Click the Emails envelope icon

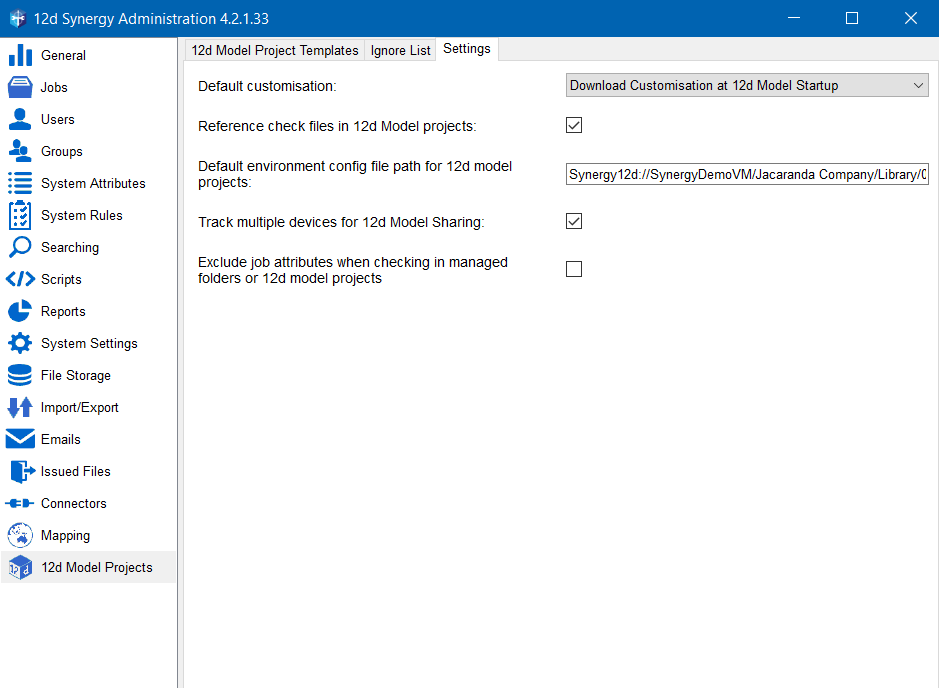[x=20, y=439]
